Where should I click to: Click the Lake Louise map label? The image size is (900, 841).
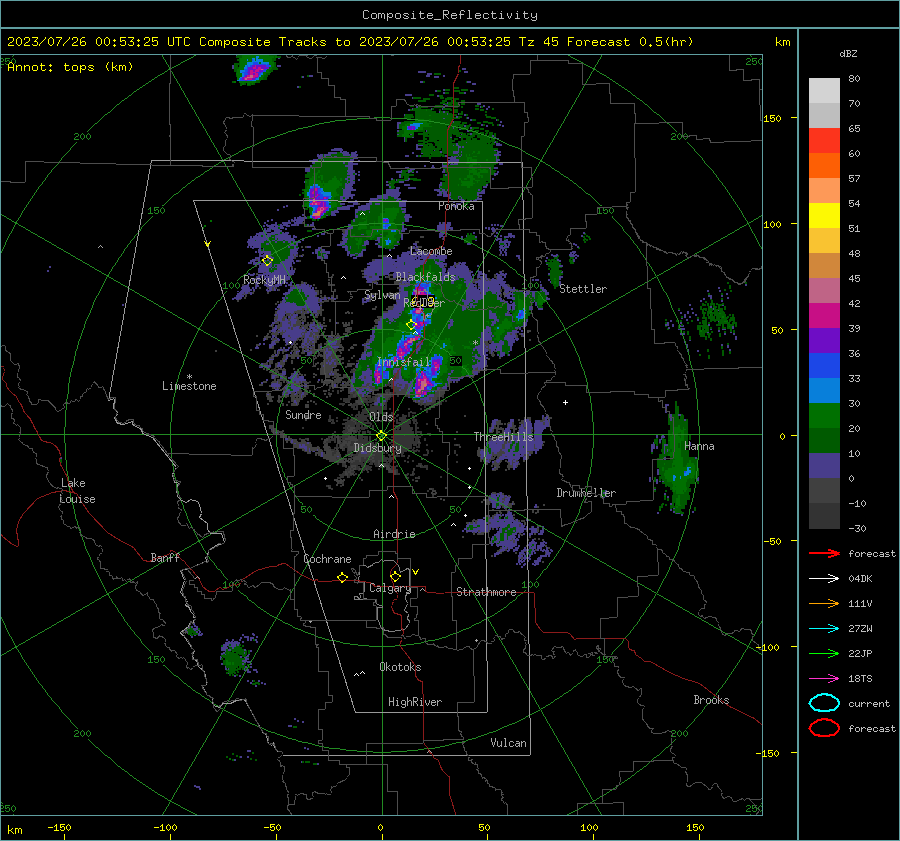tap(77, 491)
